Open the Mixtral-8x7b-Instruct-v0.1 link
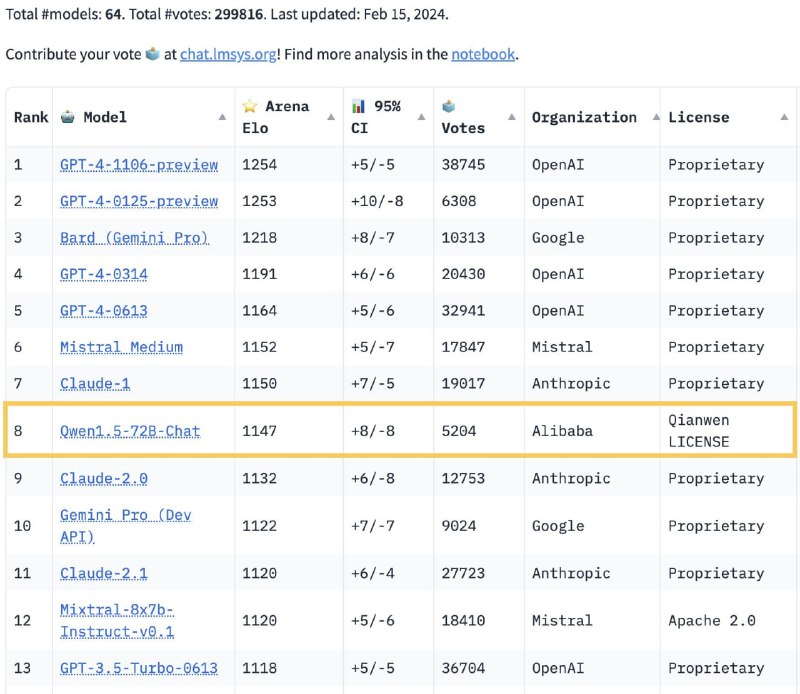 point(118,620)
